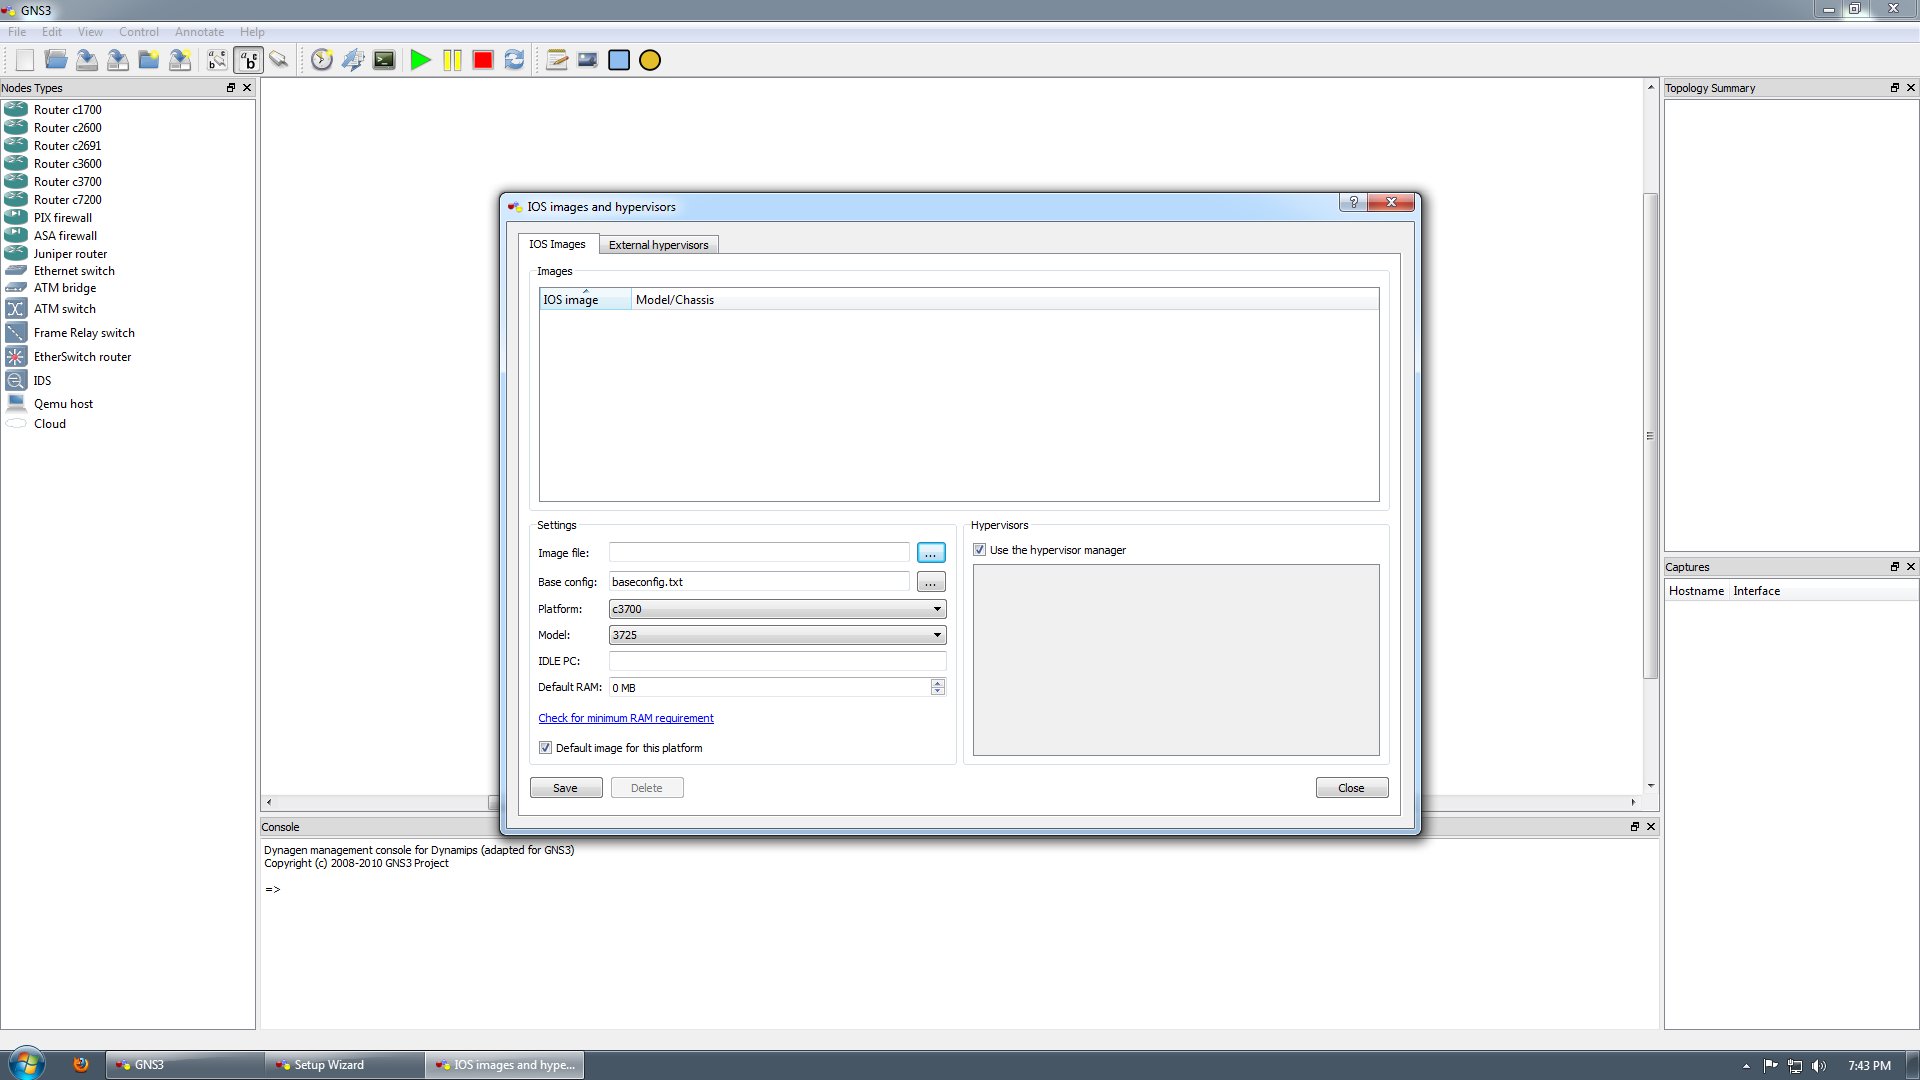Click Check for minimum RAM requirement link

626,718
